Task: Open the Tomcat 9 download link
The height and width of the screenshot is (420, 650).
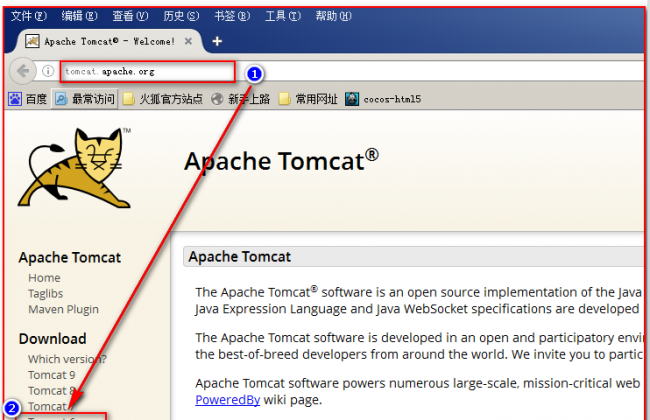Action: 52,375
